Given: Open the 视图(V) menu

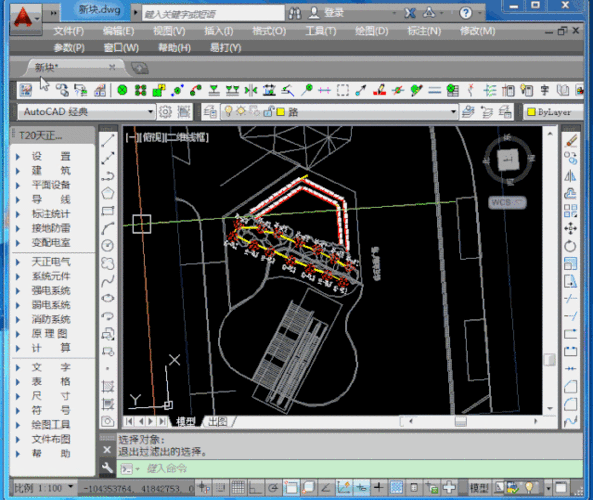Looking at the screenshot, I should [169, 31].
